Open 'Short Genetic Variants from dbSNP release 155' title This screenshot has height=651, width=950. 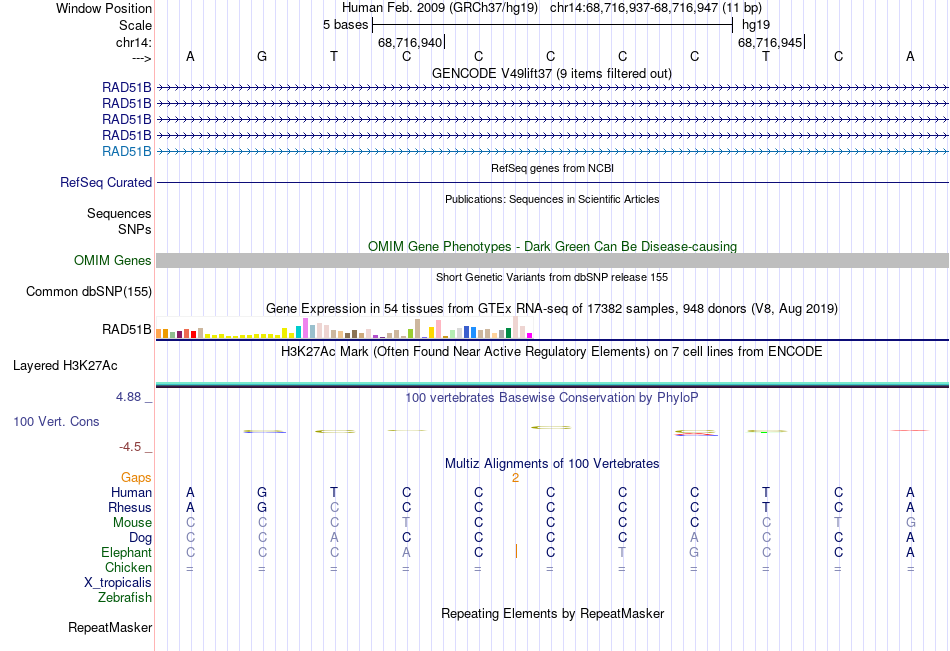[x=552, y=277]
